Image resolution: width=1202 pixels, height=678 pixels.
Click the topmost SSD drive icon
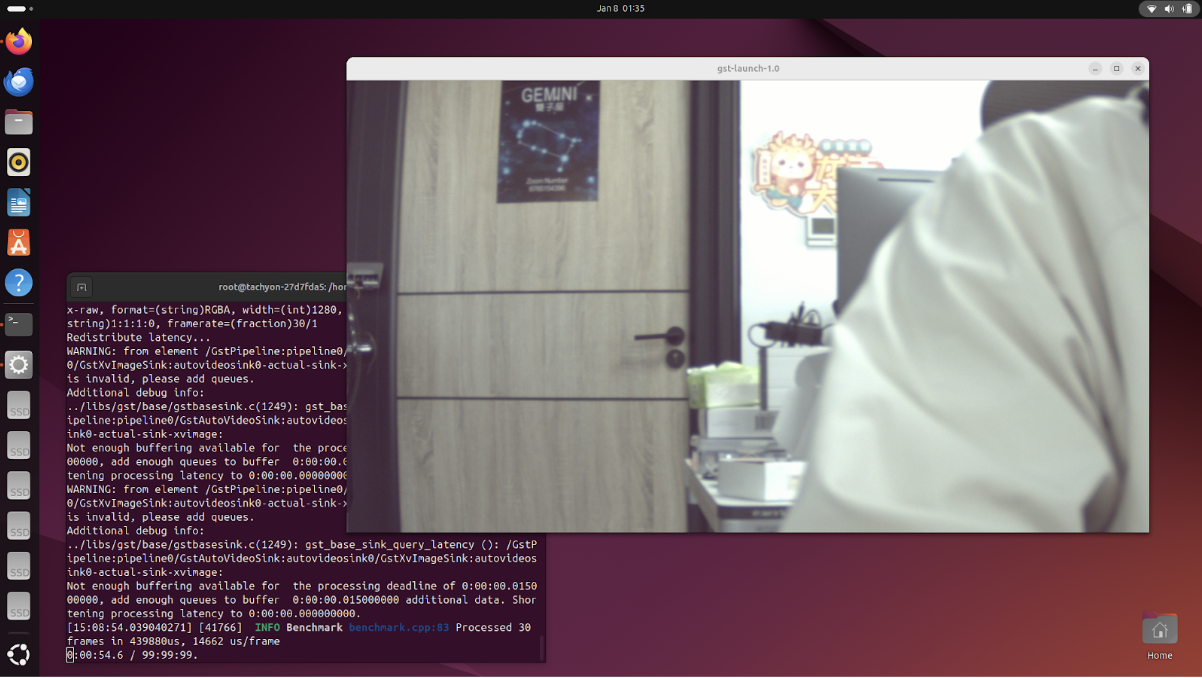pos(19,406)
